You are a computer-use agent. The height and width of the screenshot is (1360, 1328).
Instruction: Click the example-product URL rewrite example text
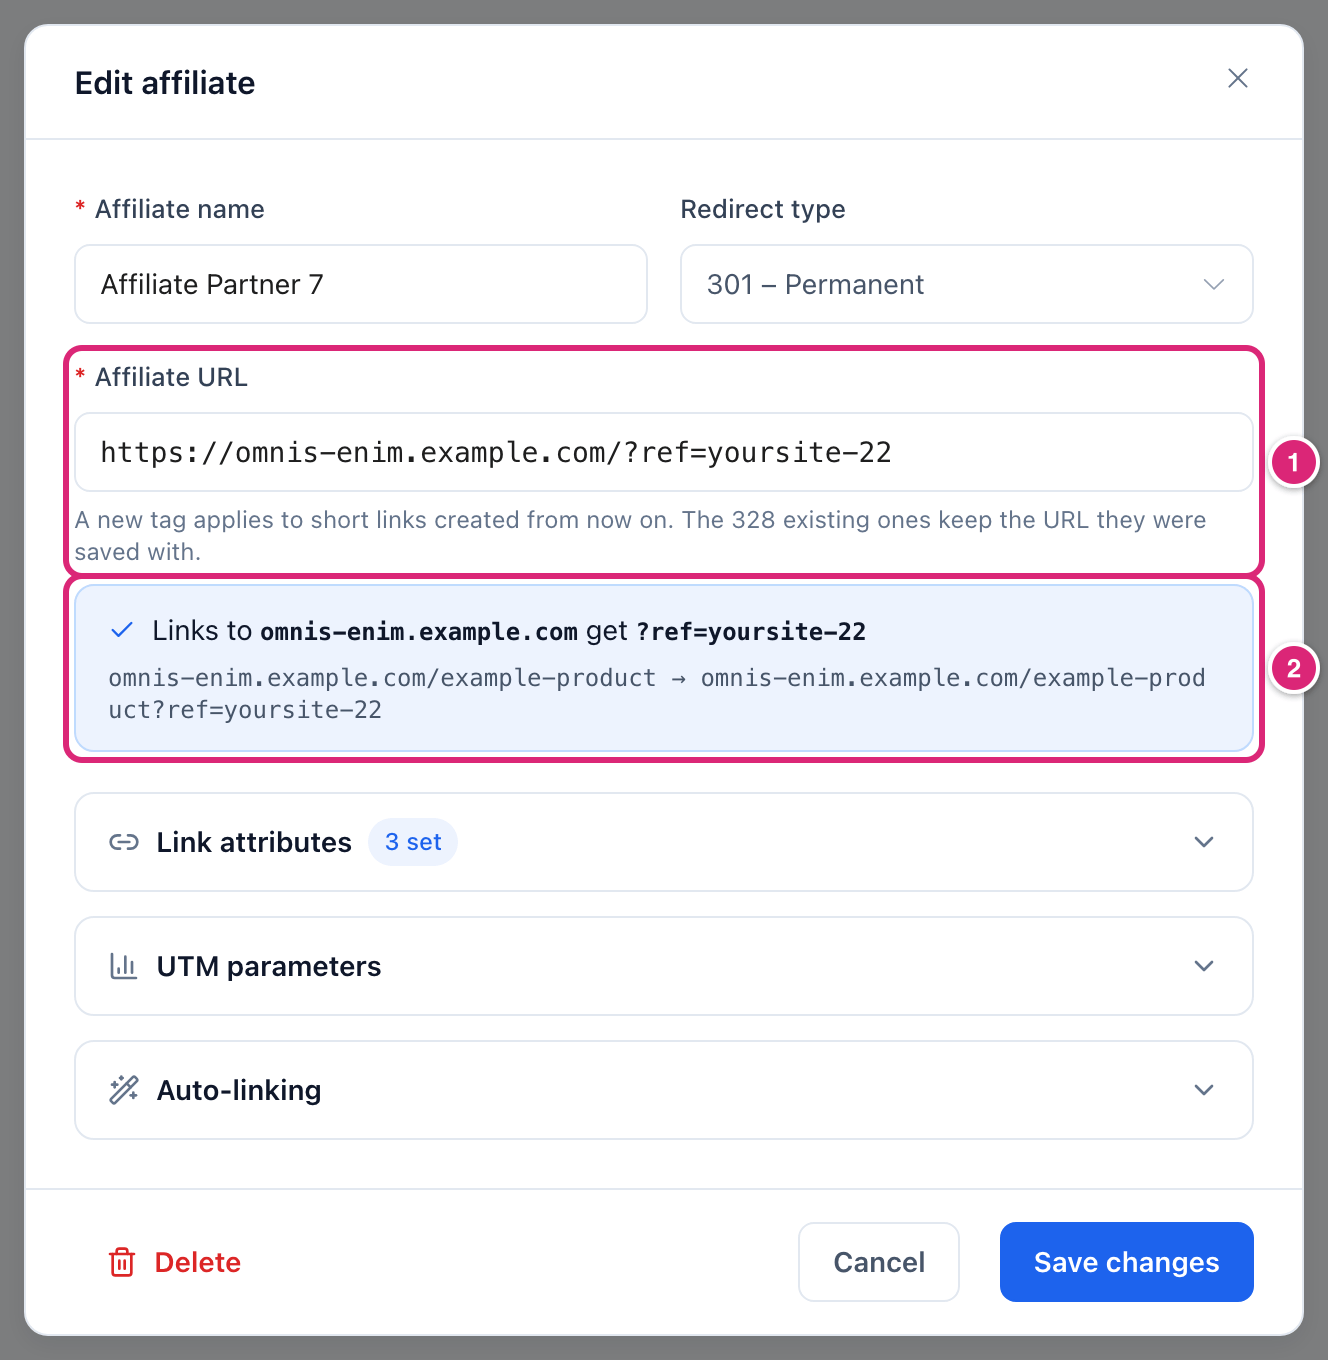(x=657, y=694)
